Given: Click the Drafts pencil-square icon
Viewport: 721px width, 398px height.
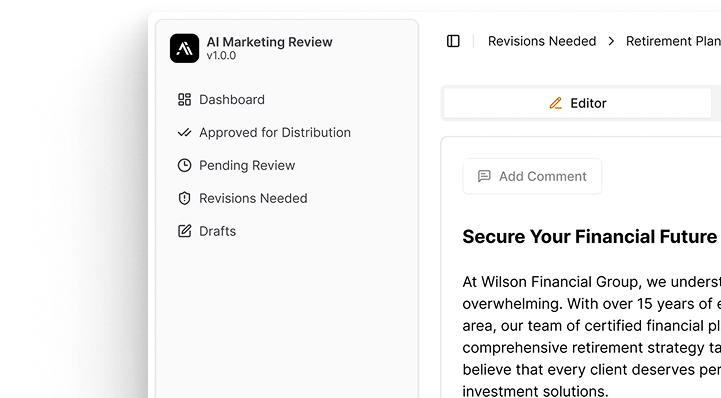Looking at the screenshot, I should click(x=184, y=231).
